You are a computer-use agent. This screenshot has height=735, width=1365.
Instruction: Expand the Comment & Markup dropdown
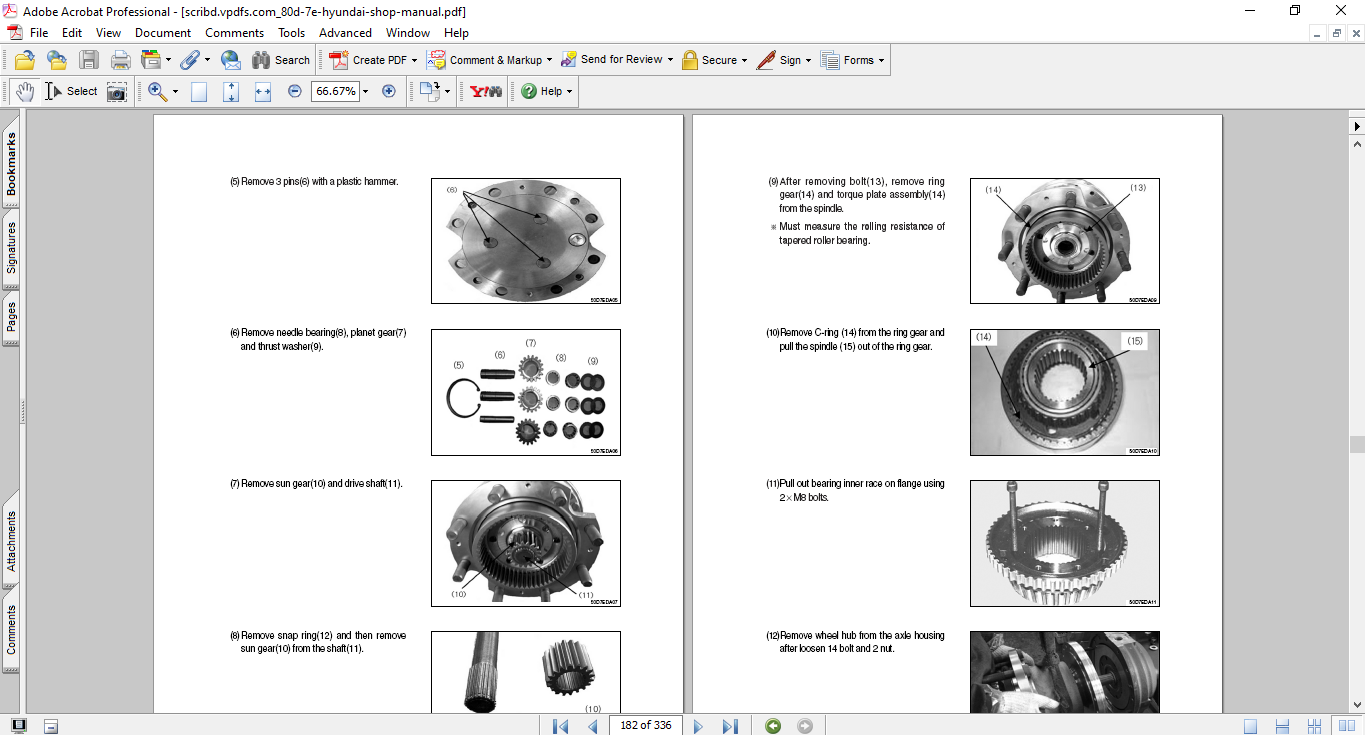tap(549, 60)
